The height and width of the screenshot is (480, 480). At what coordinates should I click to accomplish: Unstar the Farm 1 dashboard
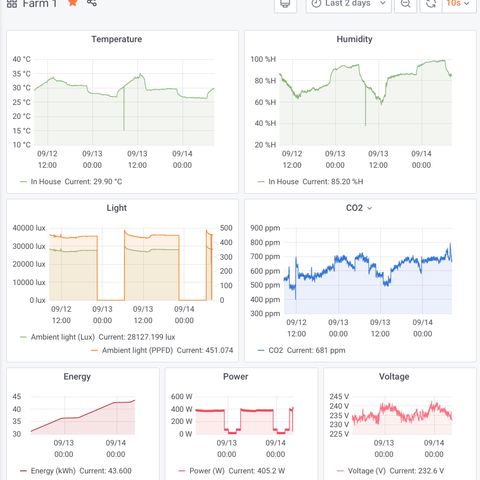coord(72,3)
